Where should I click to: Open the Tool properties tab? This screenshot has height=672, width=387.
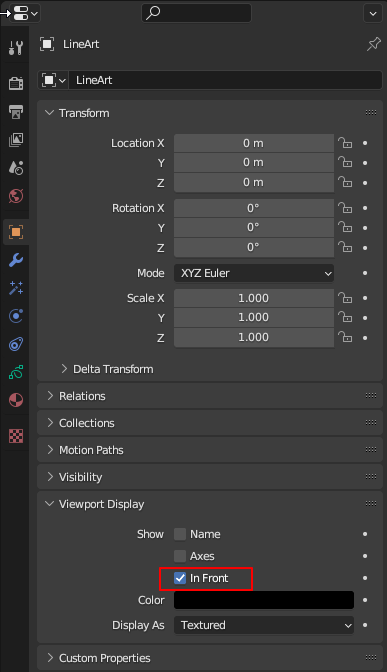pyautogui.click(x=16, y=48)
